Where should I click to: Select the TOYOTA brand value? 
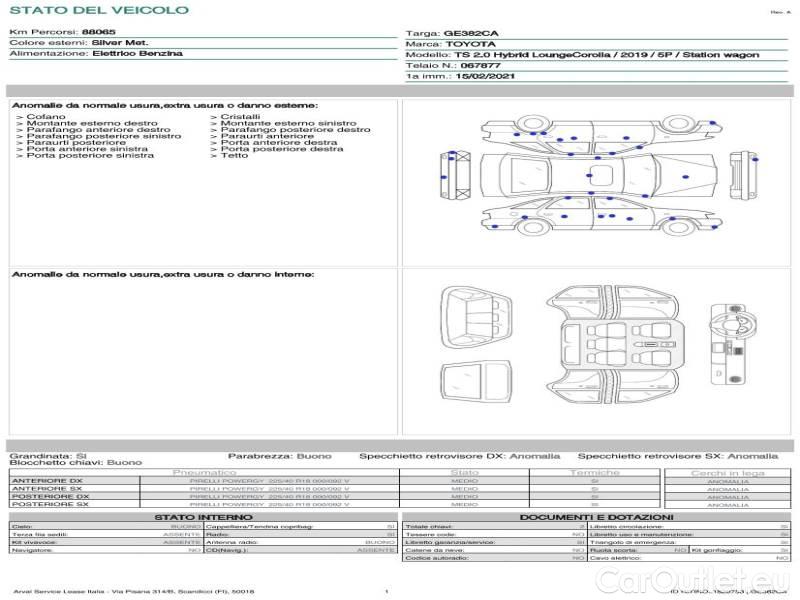coord(470,44)
